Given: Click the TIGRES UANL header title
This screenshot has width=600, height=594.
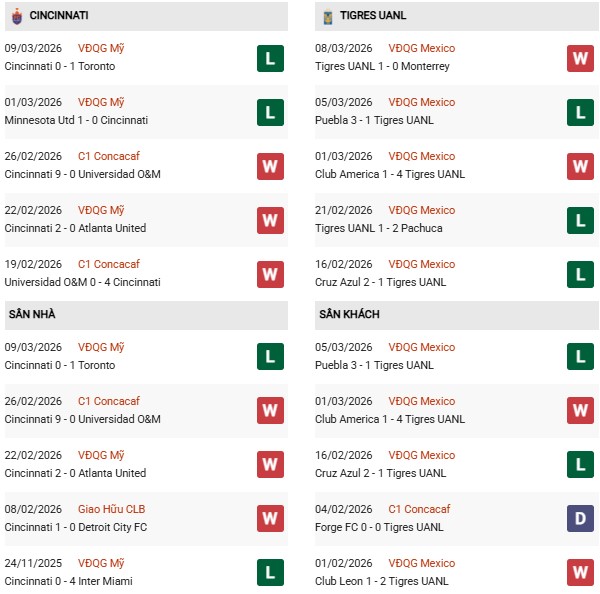Looking at the screenshot, I should 373,16.
